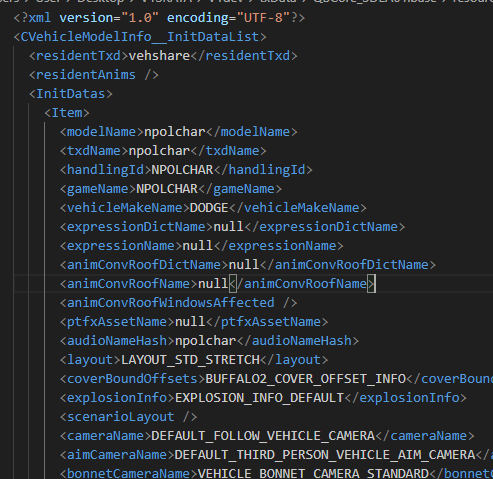Click the 'vehshare' residentTxd value
Viewport: 493px width, 479px height.
pos(159,56)
